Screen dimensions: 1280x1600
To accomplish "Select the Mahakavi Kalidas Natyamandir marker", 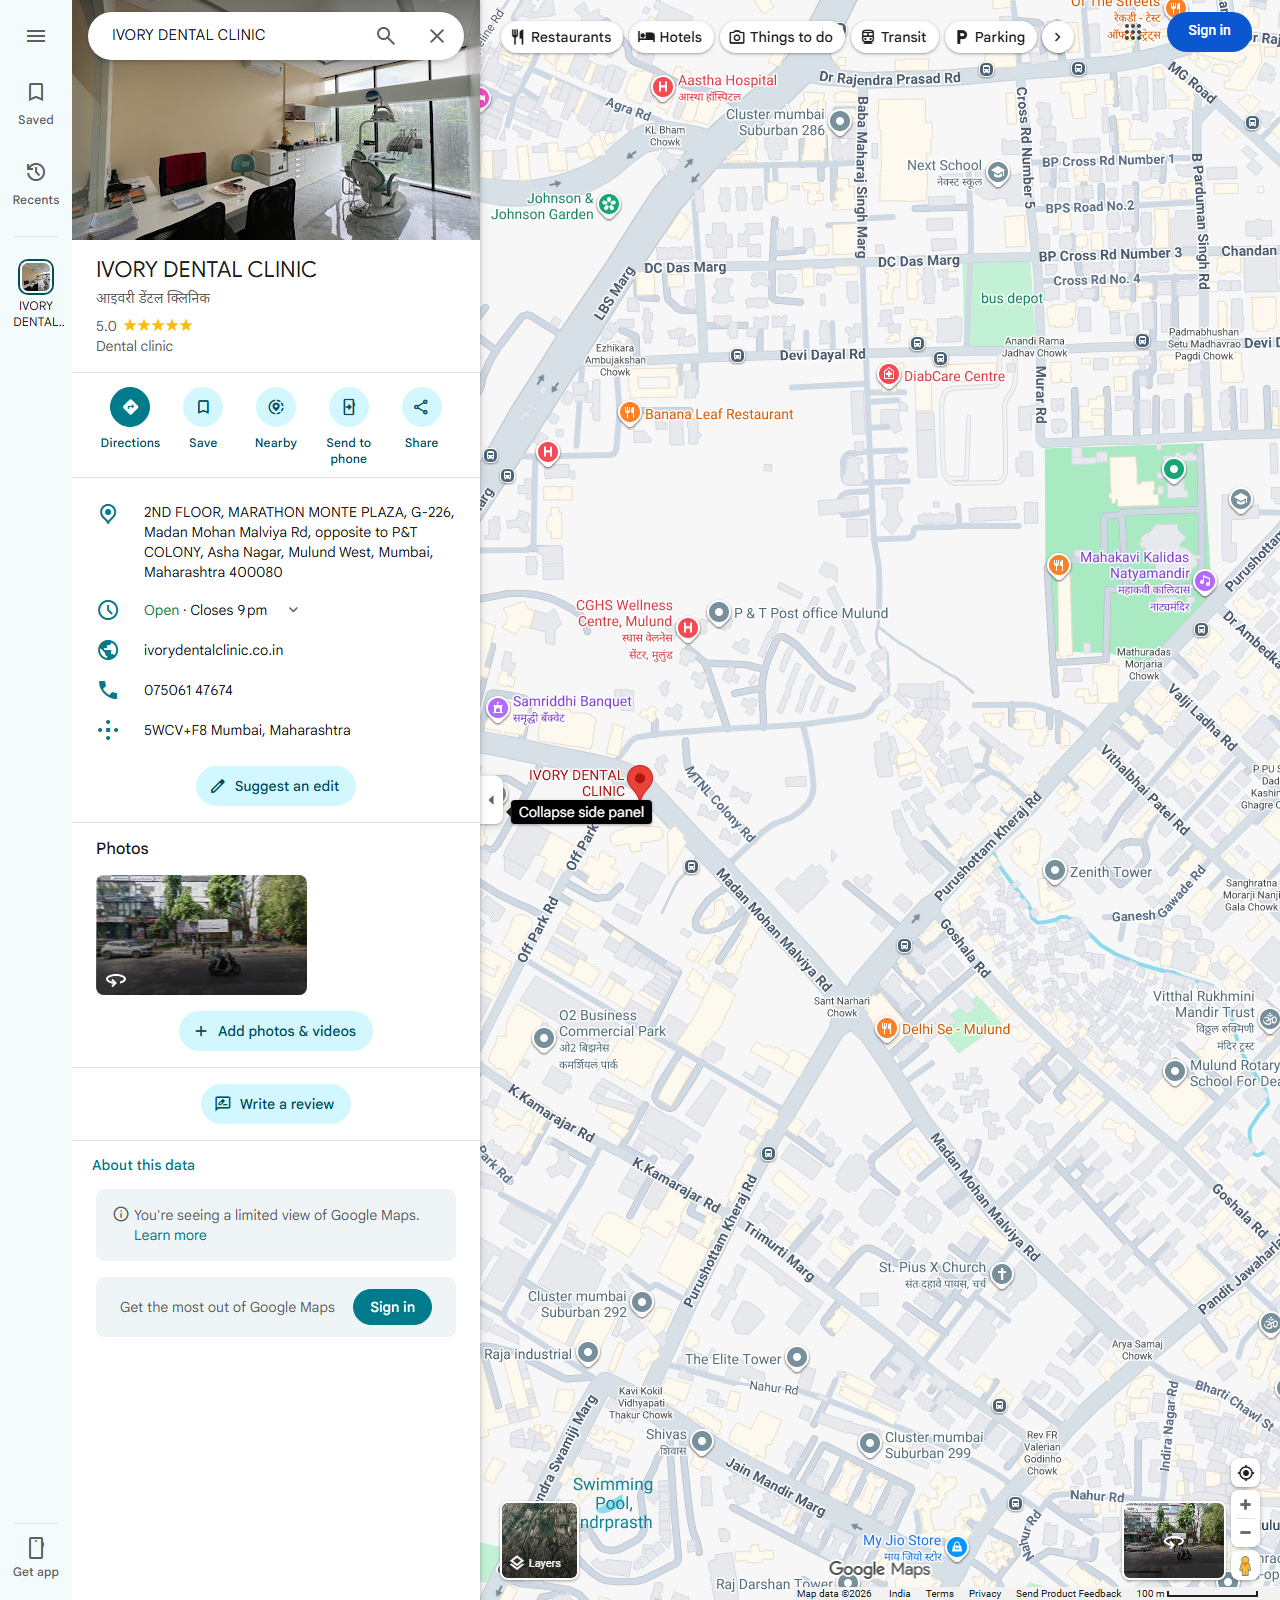I will [x=1205, y=581].
